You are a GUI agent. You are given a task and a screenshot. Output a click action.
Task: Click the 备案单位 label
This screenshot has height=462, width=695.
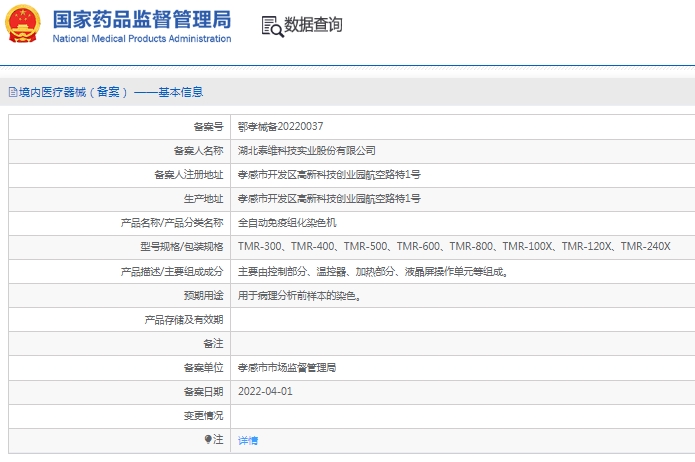click(x=203, y=368)
